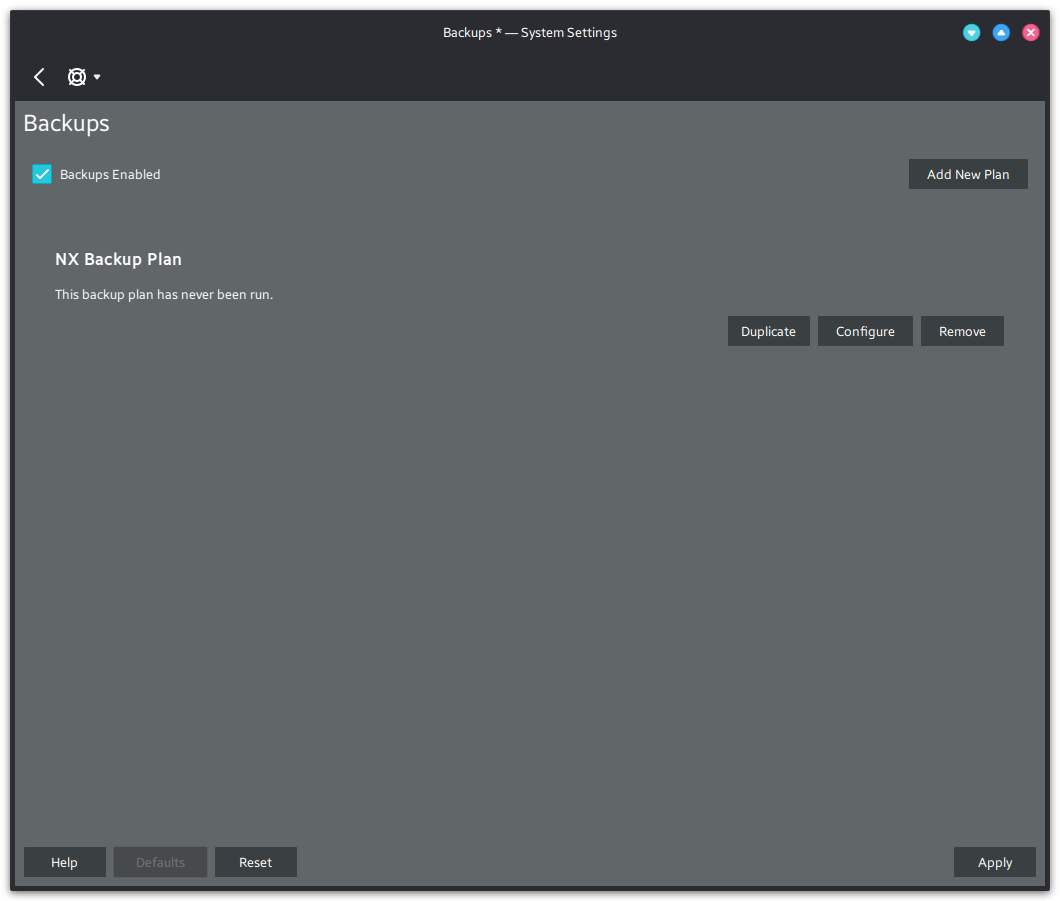Open the help lifebuoy icon menu
1060x901 pixels.
(77, 77)
